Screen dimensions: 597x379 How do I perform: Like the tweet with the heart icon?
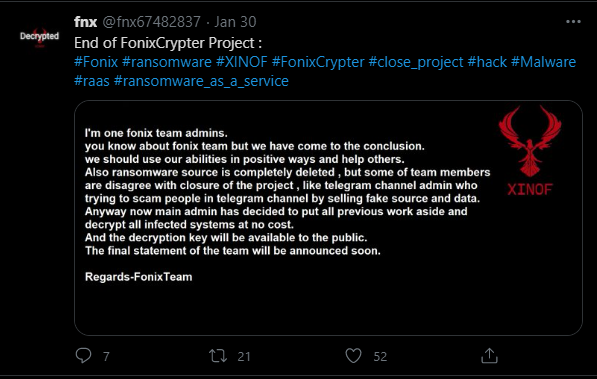(x=353, y=356)
